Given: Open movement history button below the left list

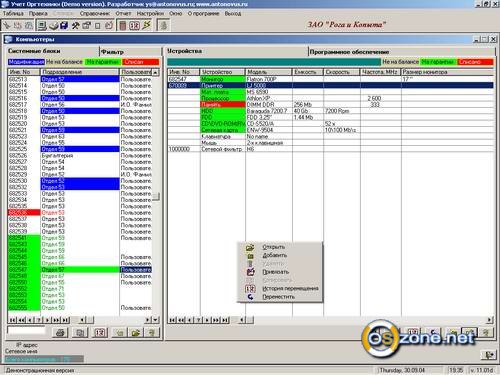Looking at the screenshot, I should coord(100,332).
